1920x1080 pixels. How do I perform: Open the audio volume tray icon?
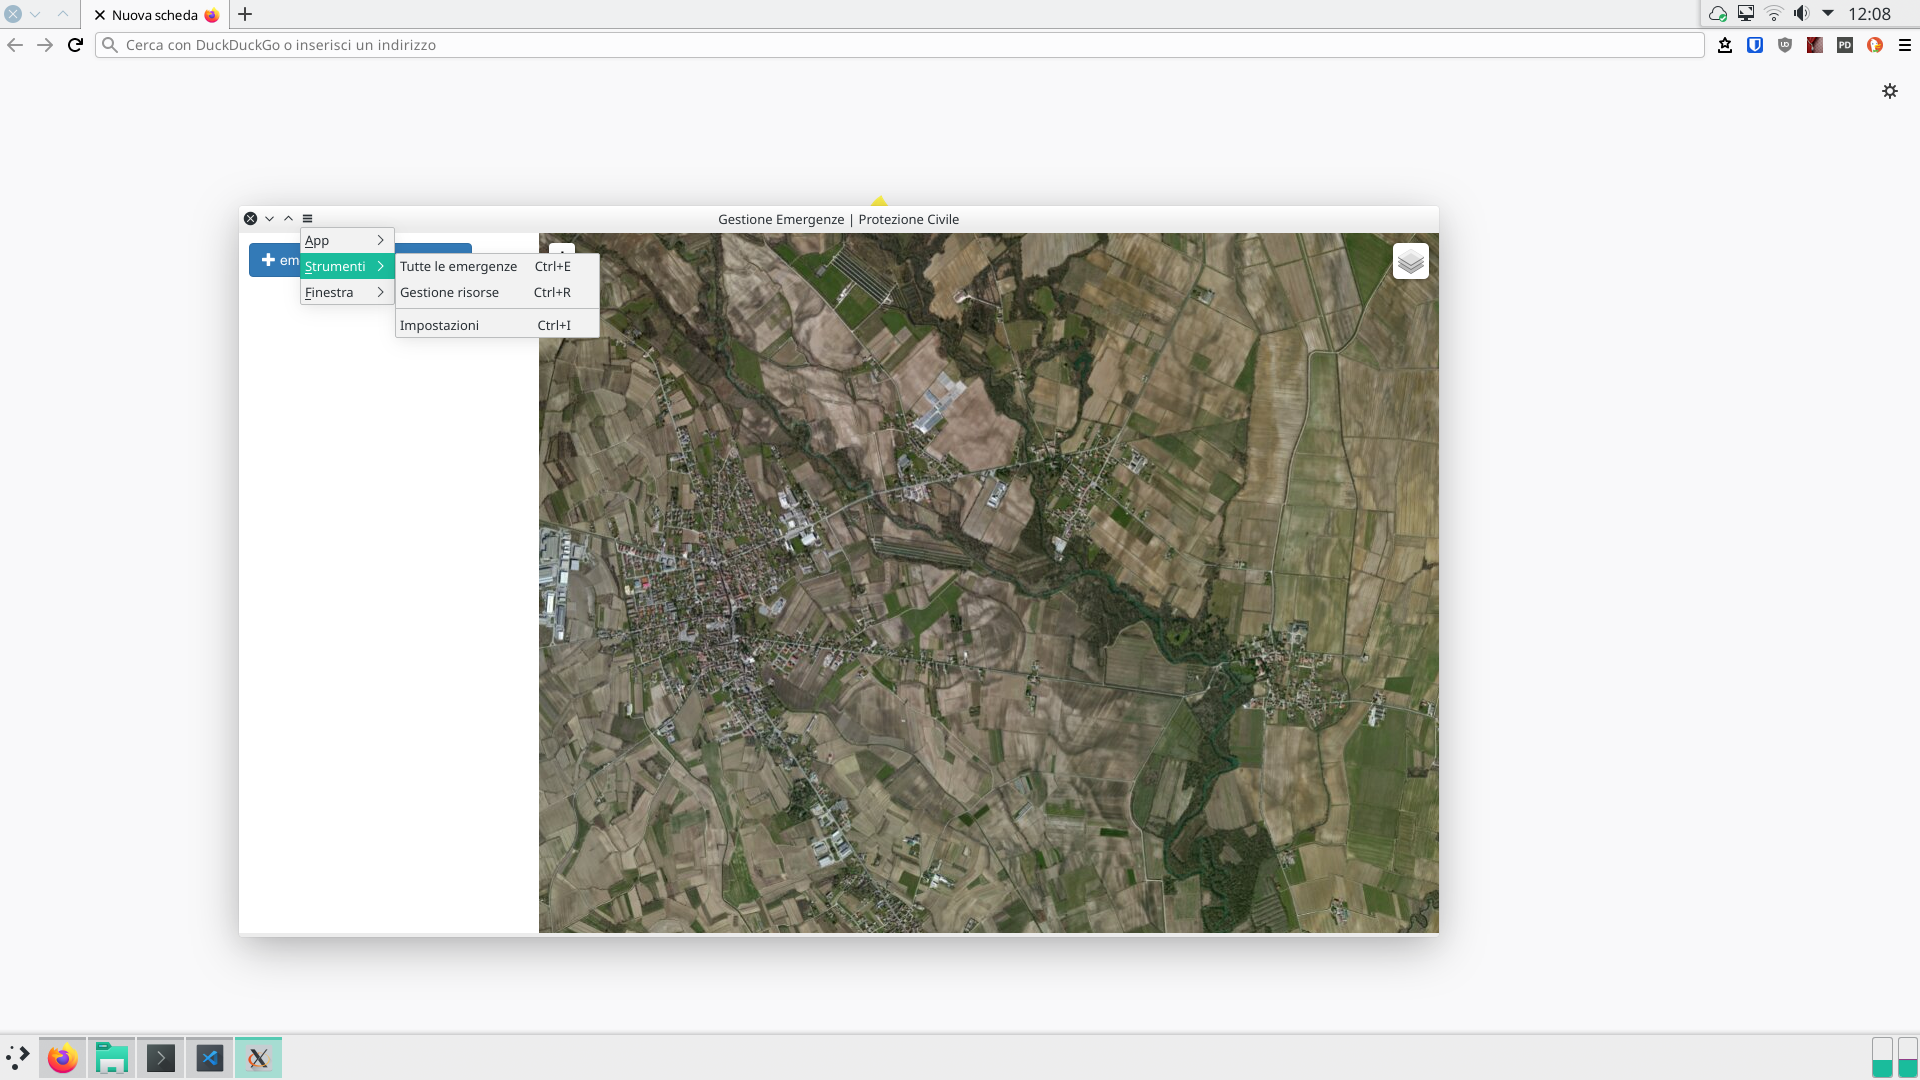[1801, 14]
